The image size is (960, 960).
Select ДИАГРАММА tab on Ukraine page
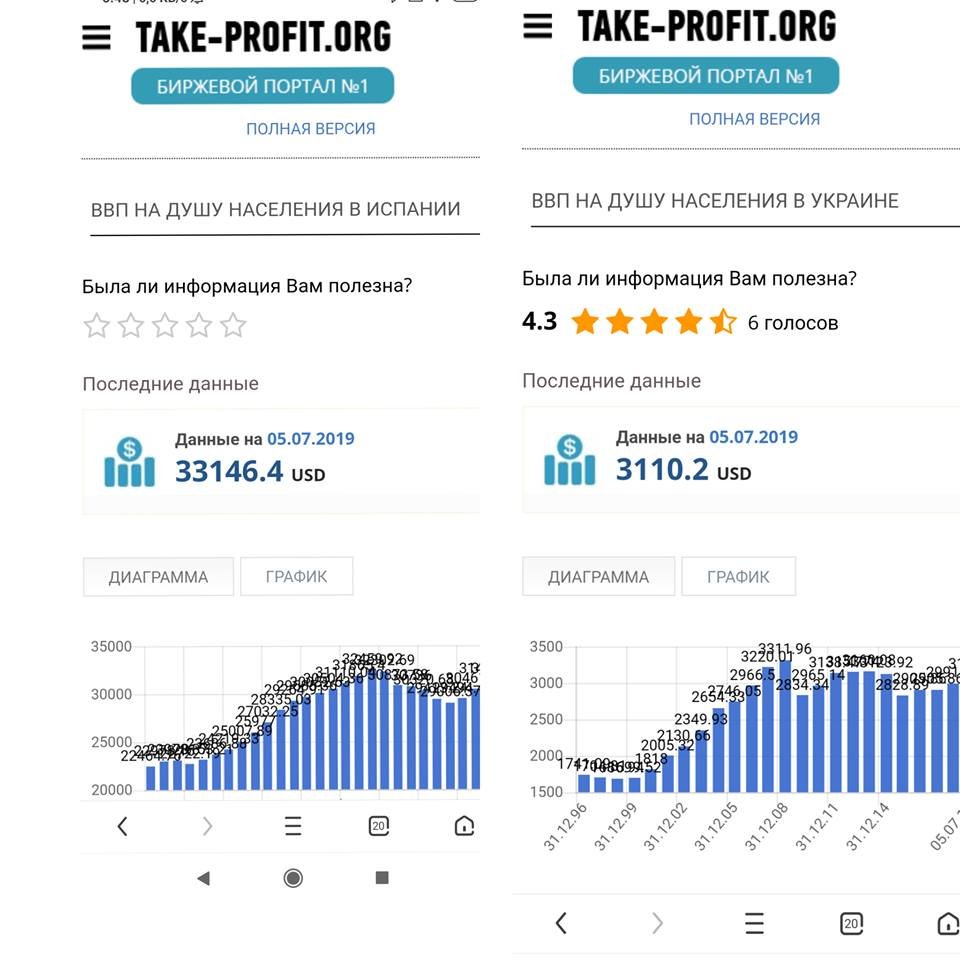click(598, 576)
